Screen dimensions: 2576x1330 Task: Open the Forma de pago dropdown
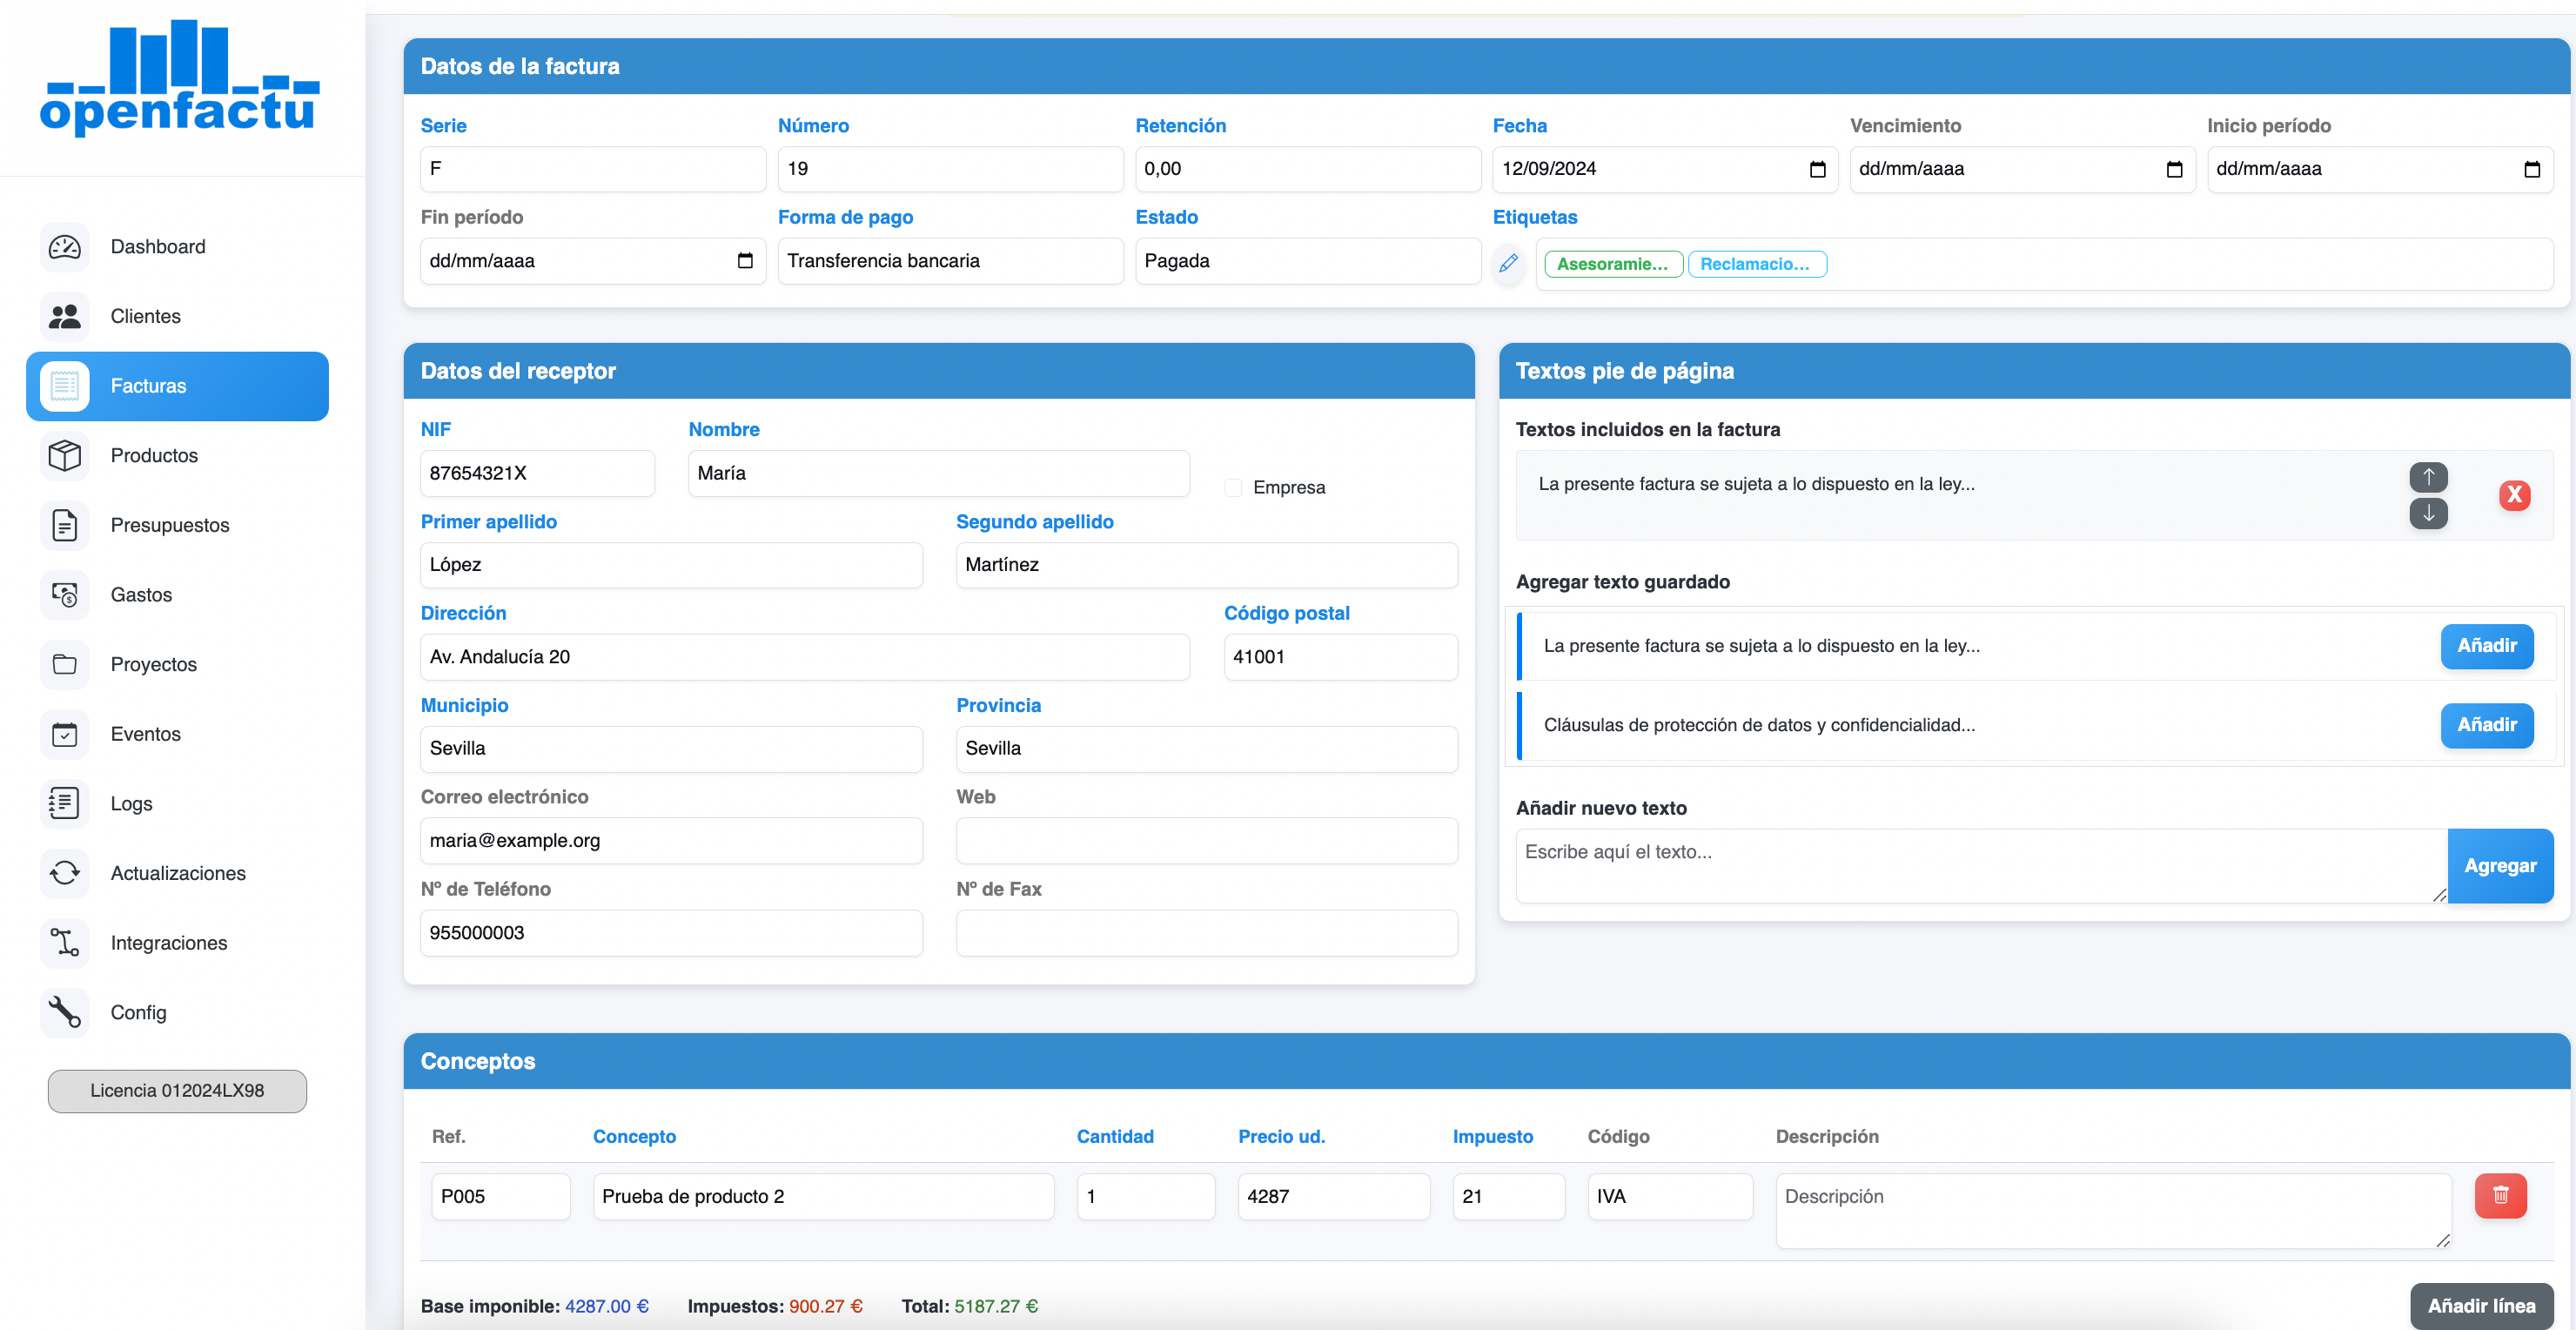coord(949,261)
